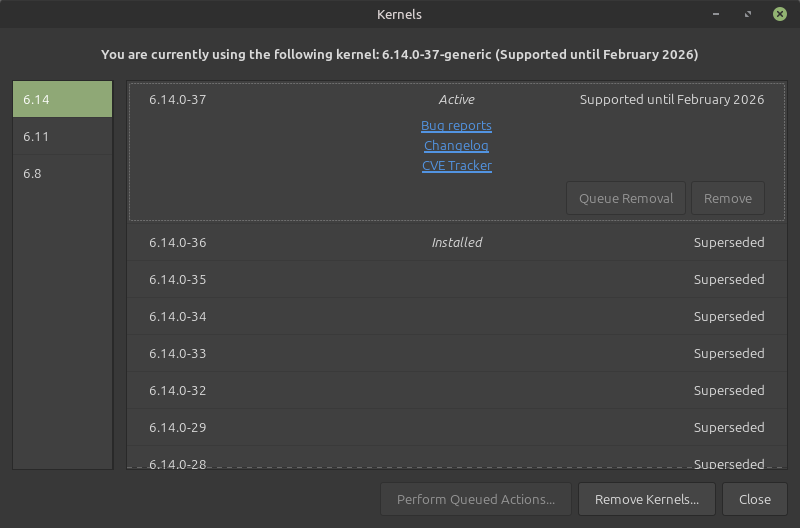The width and height of the screenshot is (800, 528).
Task: Choose the 6.14.0-29 kernel row
Action: [x=456, y=428]
